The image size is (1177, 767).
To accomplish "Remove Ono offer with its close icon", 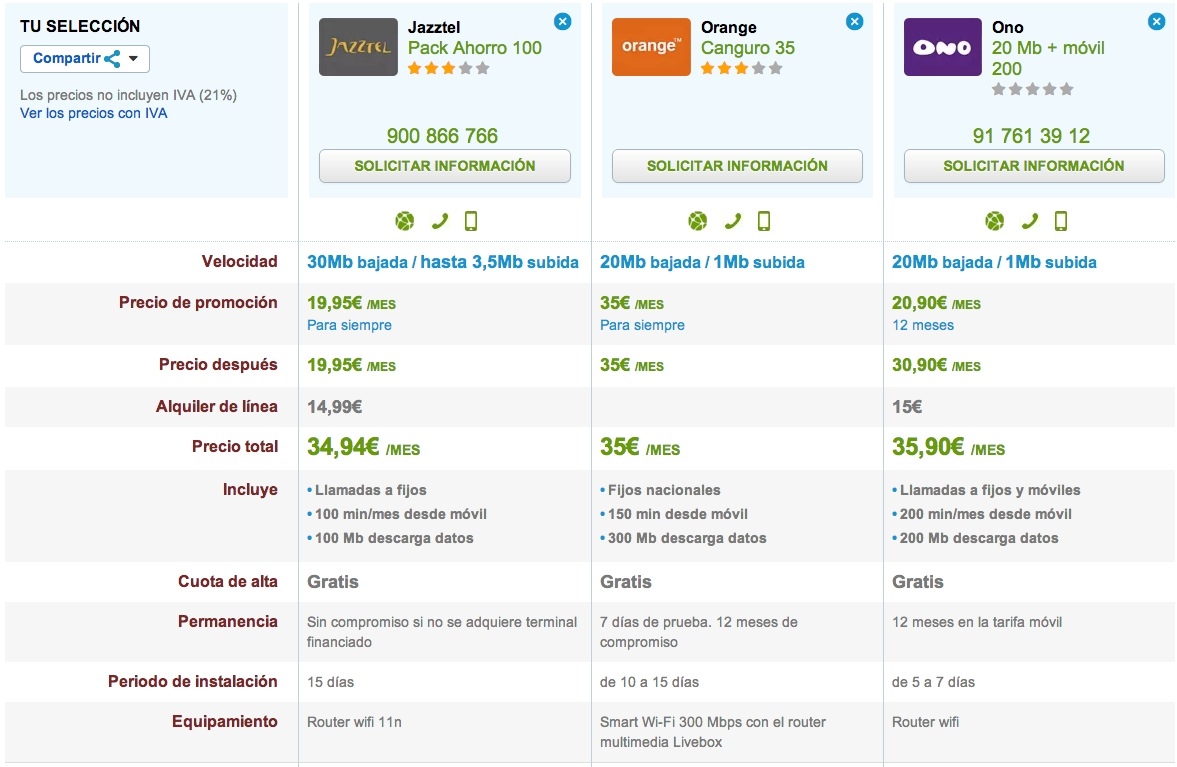I will coord(1157,22).
